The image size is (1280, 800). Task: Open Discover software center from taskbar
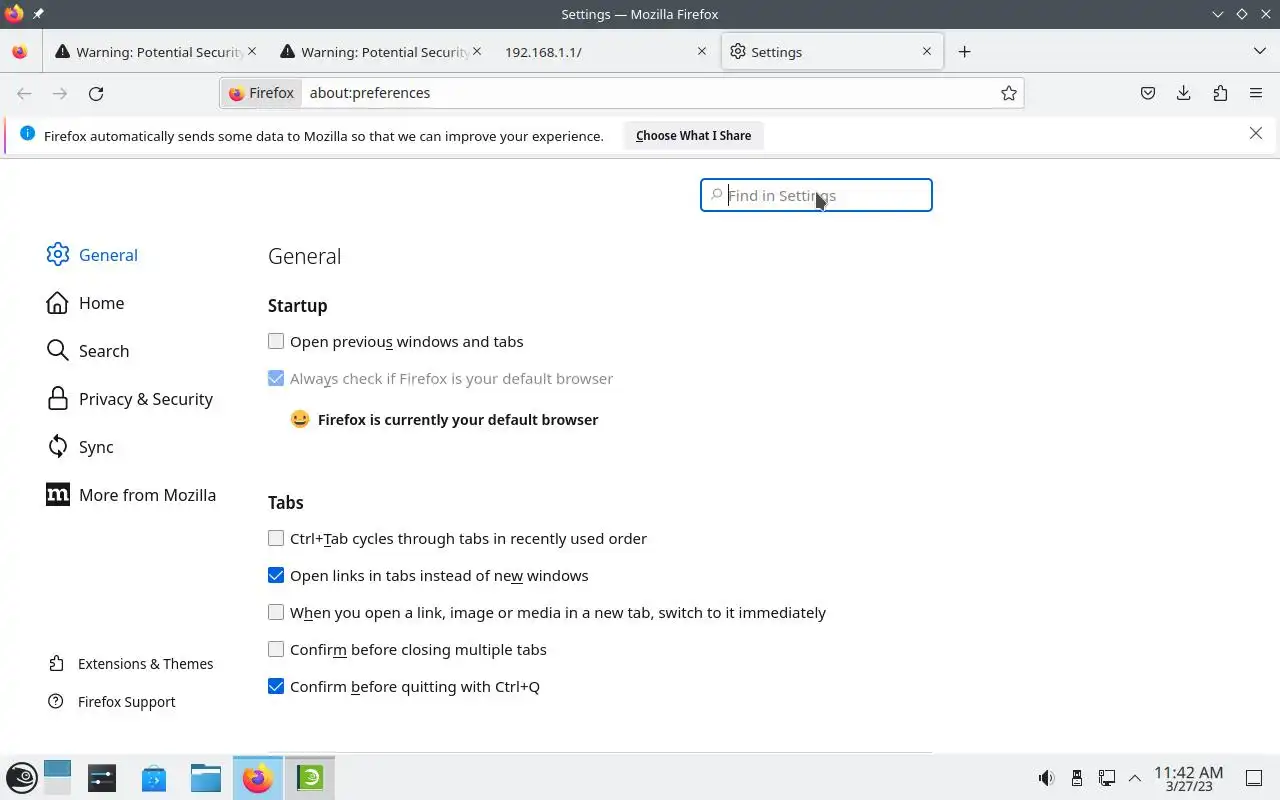[154, 778]
